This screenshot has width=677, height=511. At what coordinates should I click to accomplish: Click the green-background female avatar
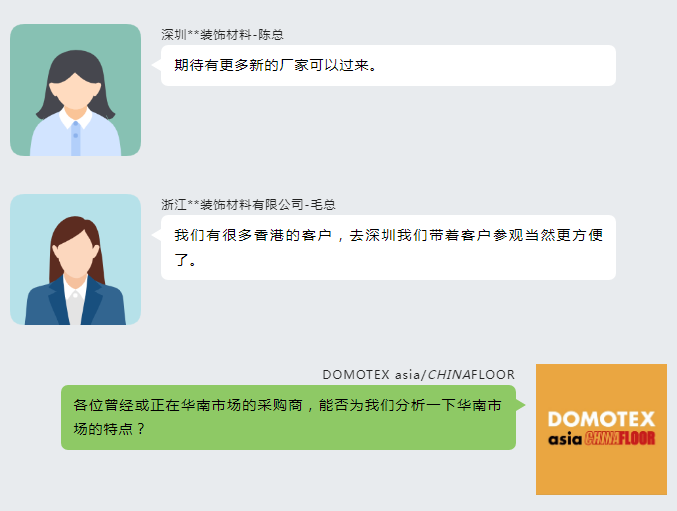coord(76,90)
